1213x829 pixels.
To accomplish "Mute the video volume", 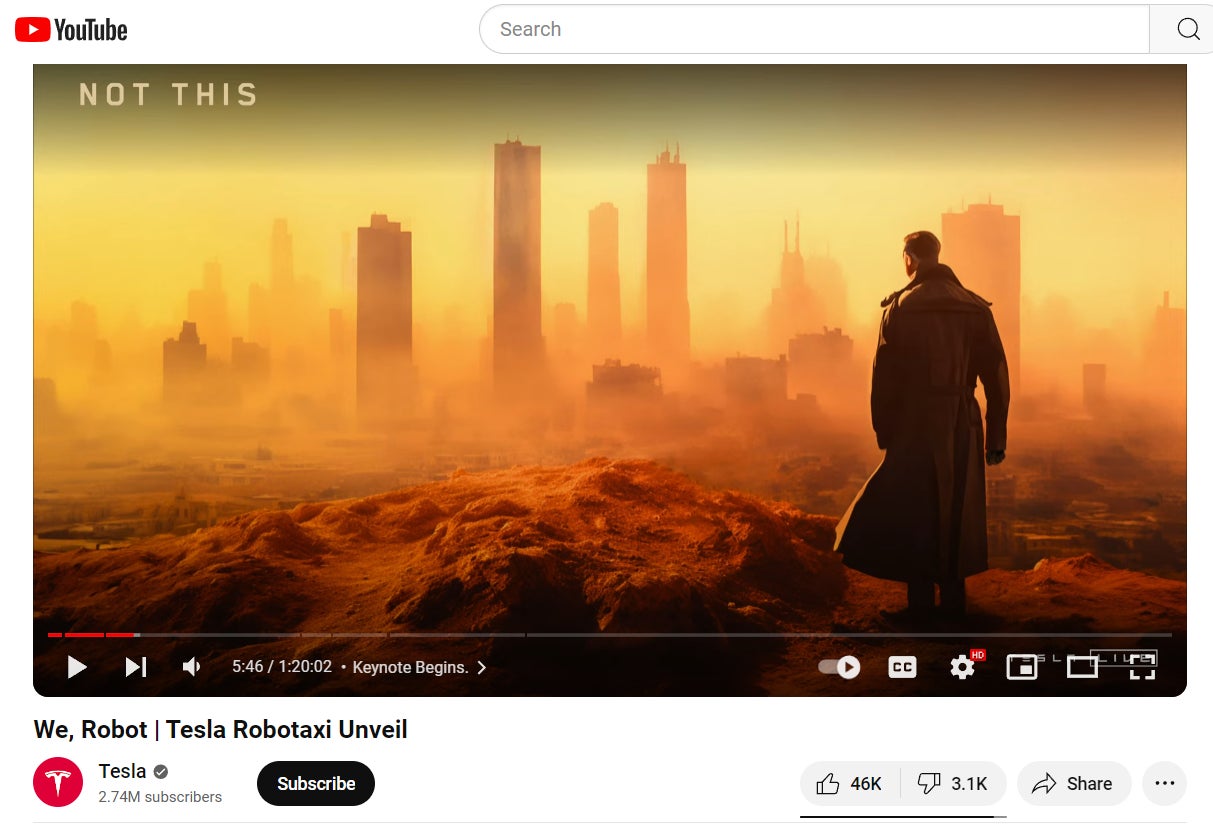I will pos(190,666).
